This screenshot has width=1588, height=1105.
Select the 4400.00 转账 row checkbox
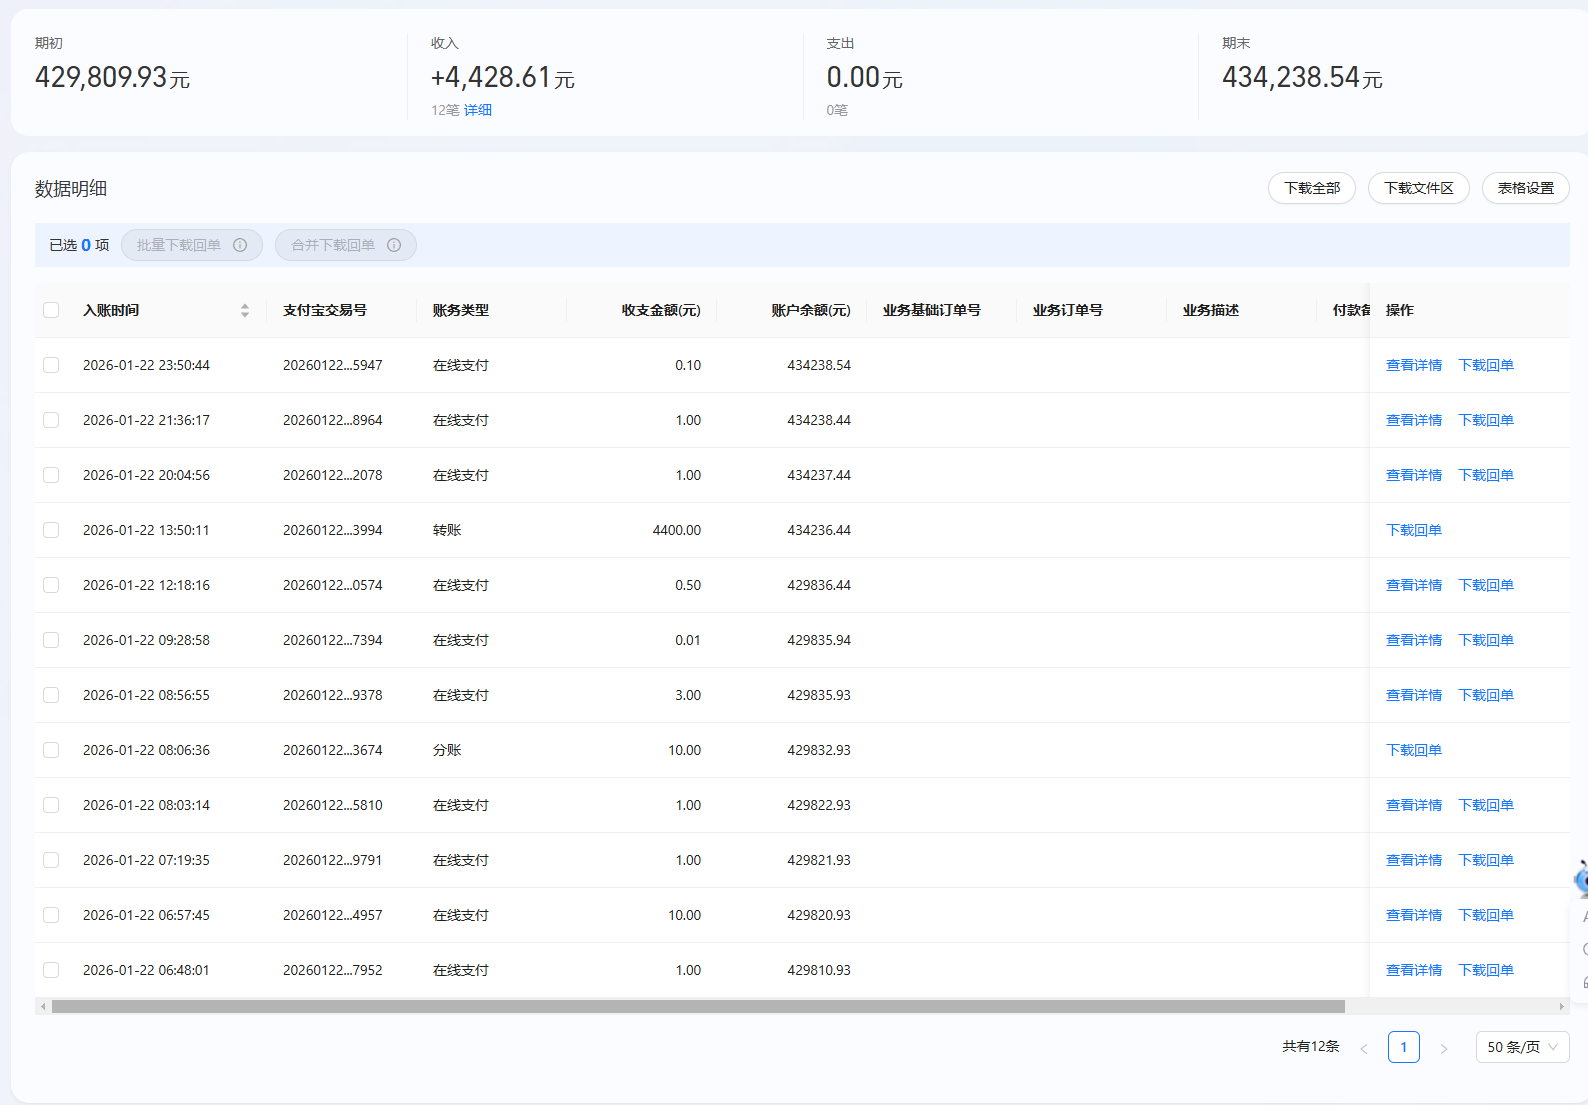51,530
